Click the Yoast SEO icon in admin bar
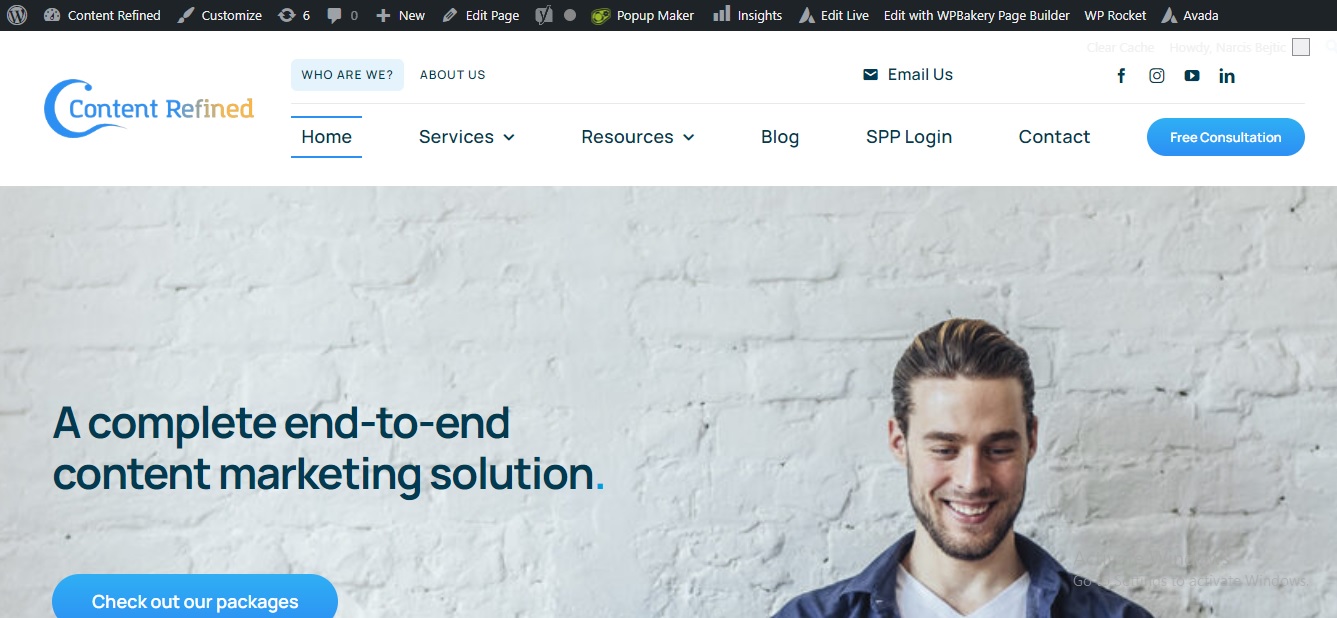This screenshot has width=1337, height=618. 544,15
